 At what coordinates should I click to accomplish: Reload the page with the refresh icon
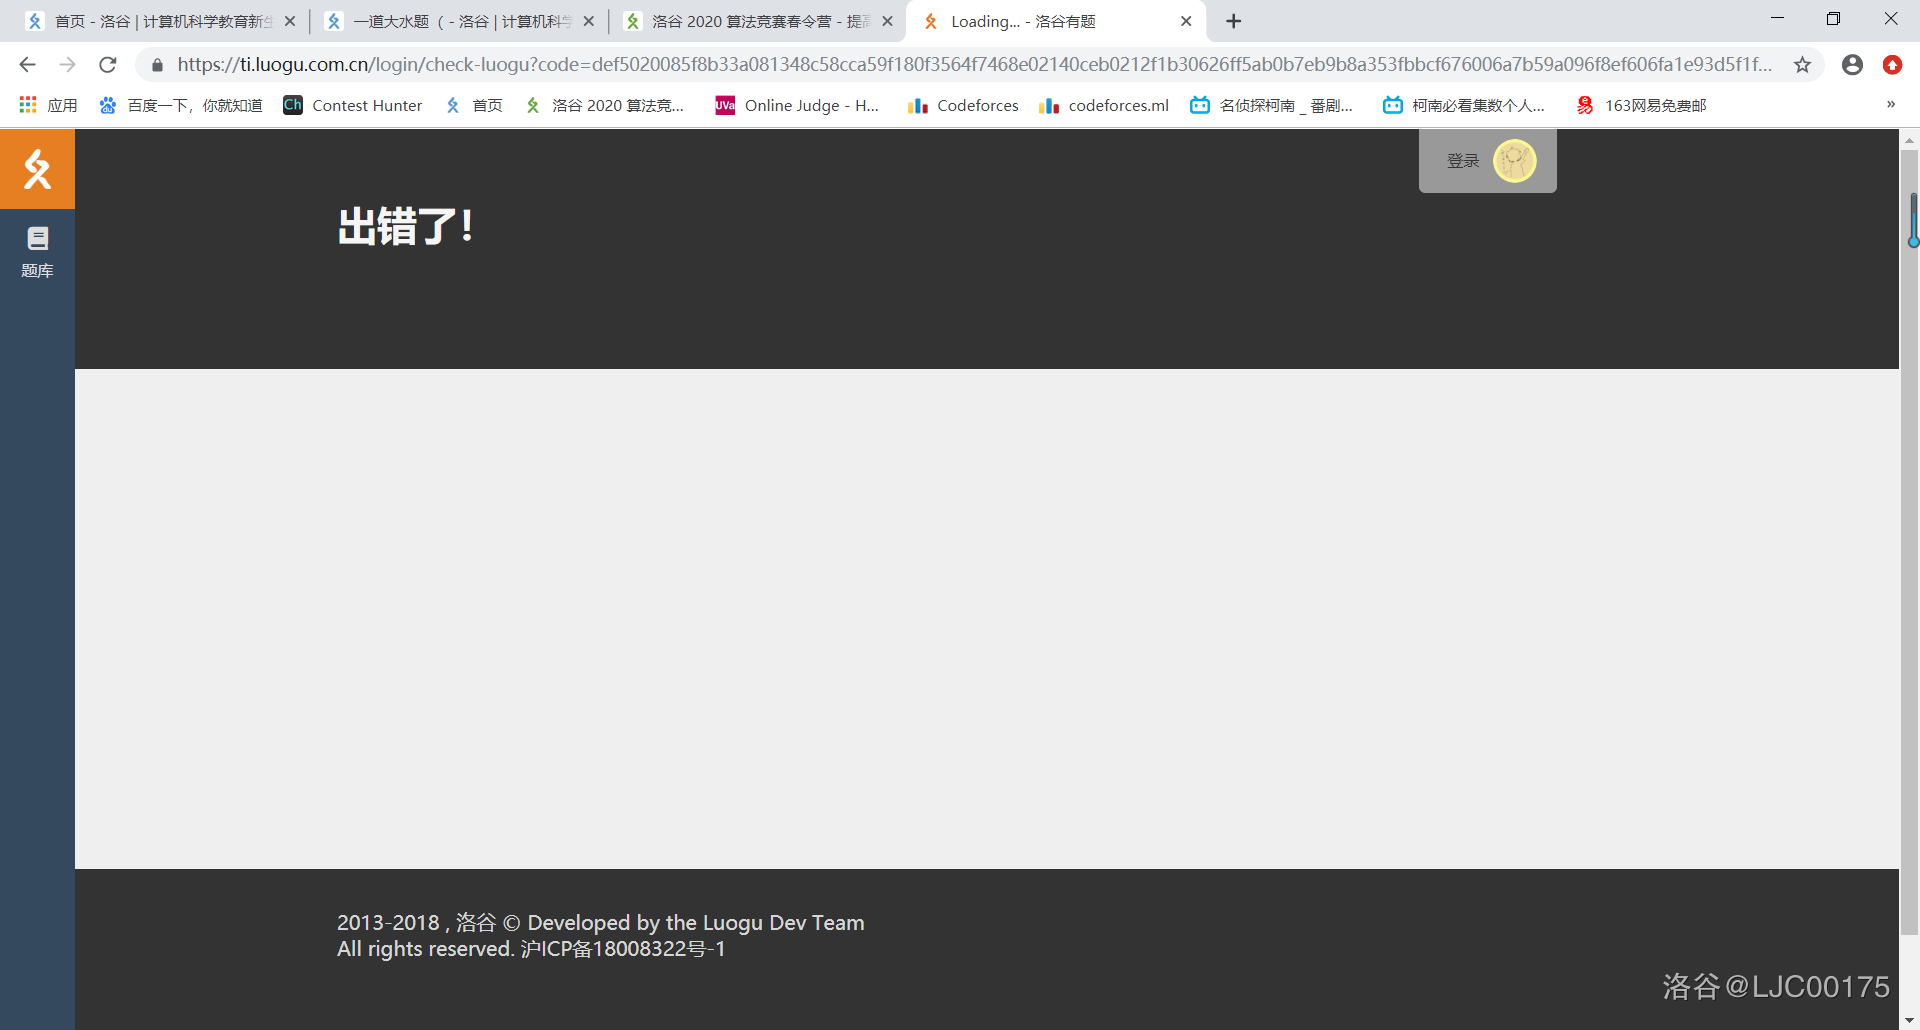click(108, 65)
